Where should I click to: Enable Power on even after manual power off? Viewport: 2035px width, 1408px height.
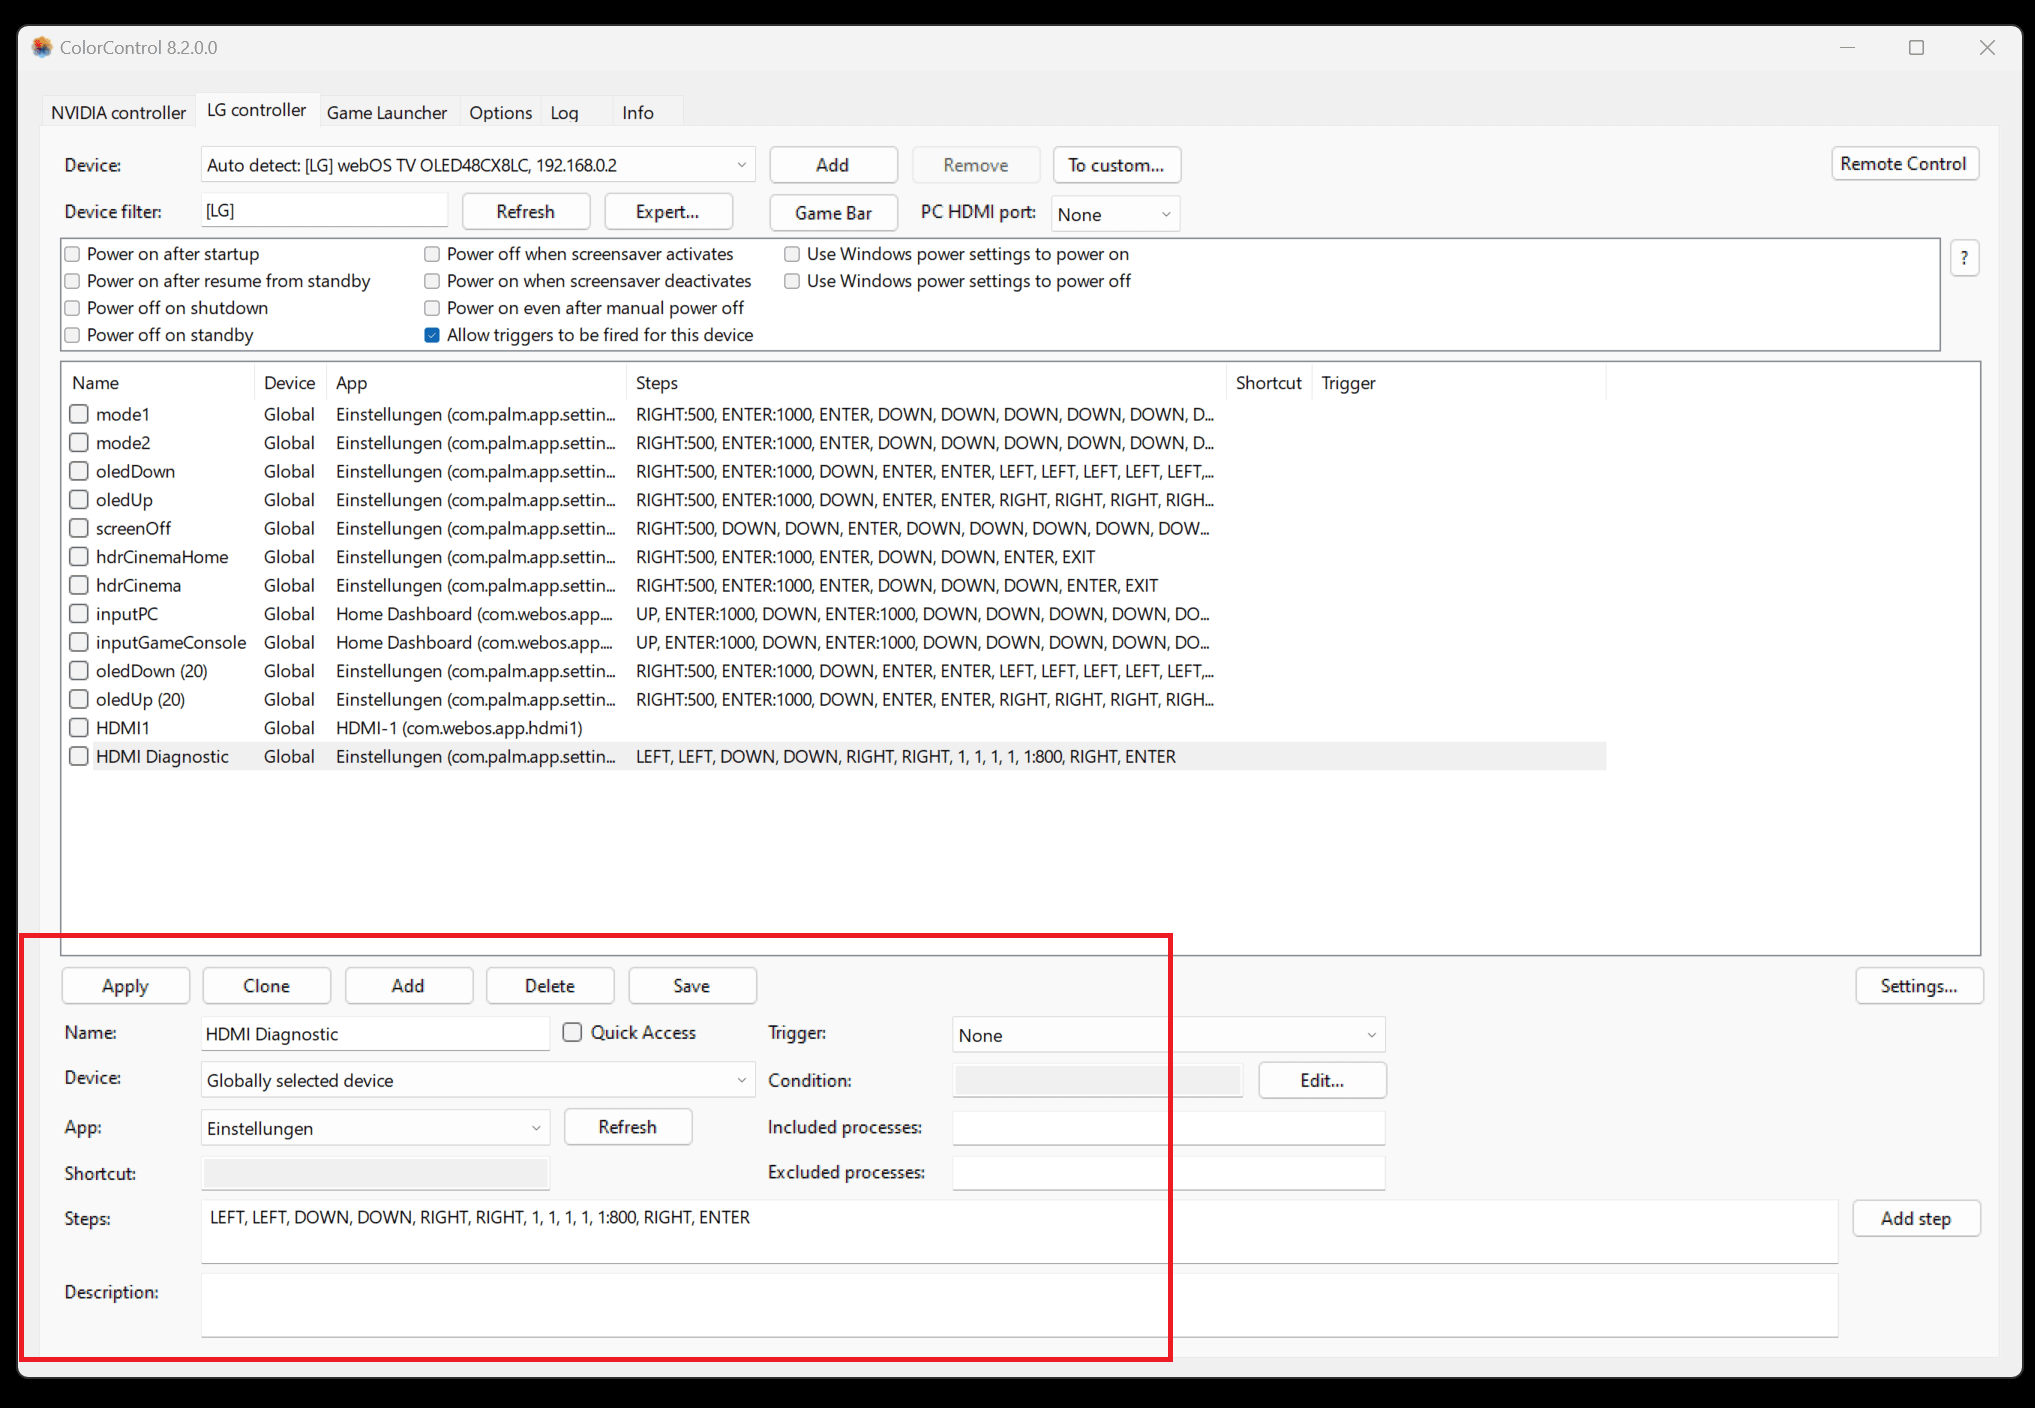click(432, 308)
